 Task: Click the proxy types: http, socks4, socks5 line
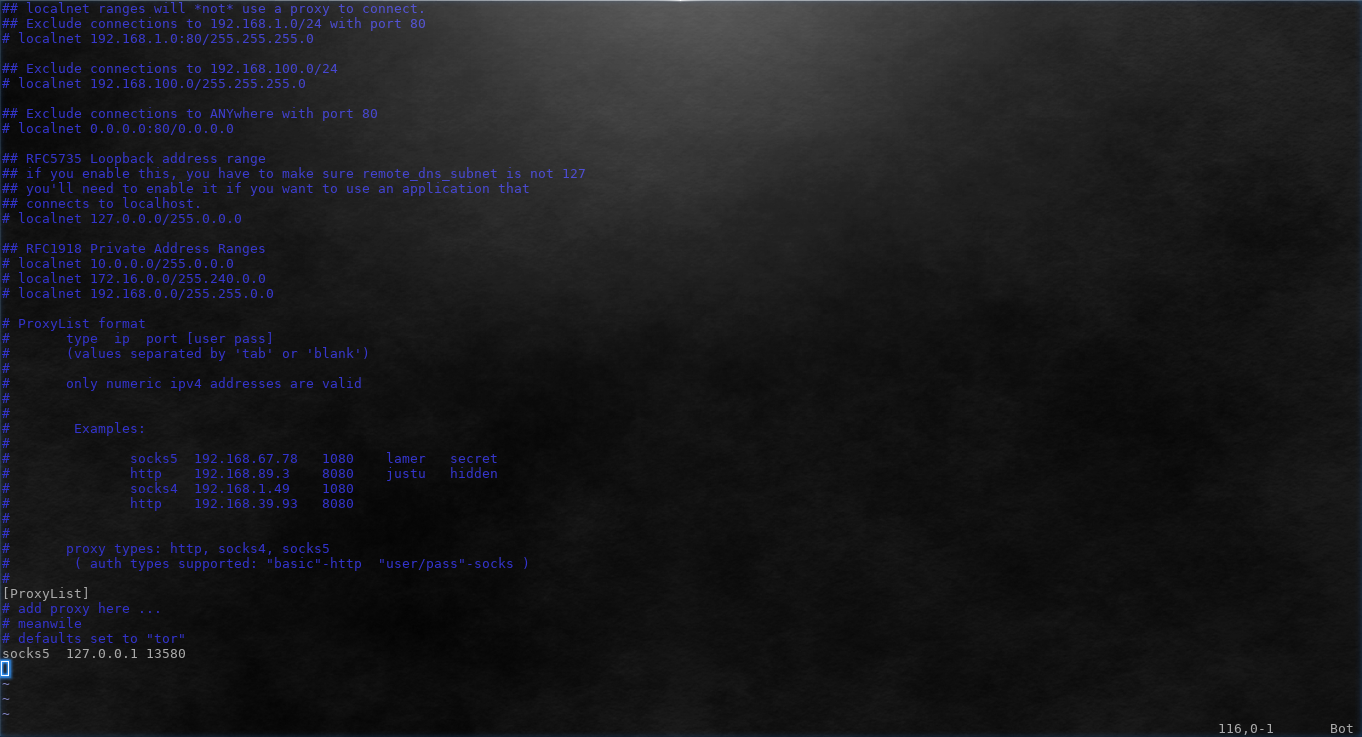(198, 548)
